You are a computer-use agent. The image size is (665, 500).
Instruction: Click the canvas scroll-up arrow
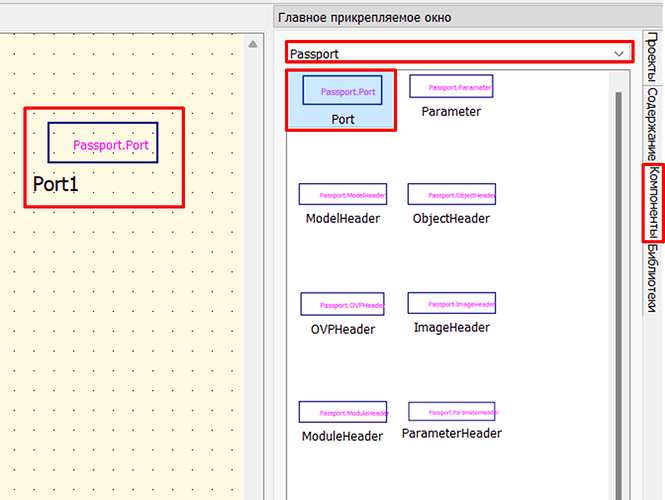[253, 44]
